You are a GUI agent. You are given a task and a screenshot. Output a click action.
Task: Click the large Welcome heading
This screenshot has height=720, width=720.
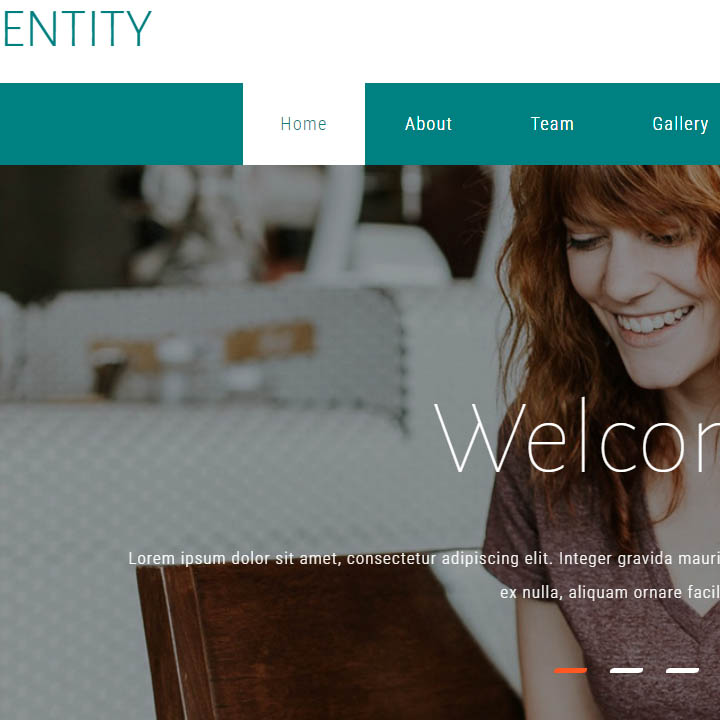[x=577, y=436]
